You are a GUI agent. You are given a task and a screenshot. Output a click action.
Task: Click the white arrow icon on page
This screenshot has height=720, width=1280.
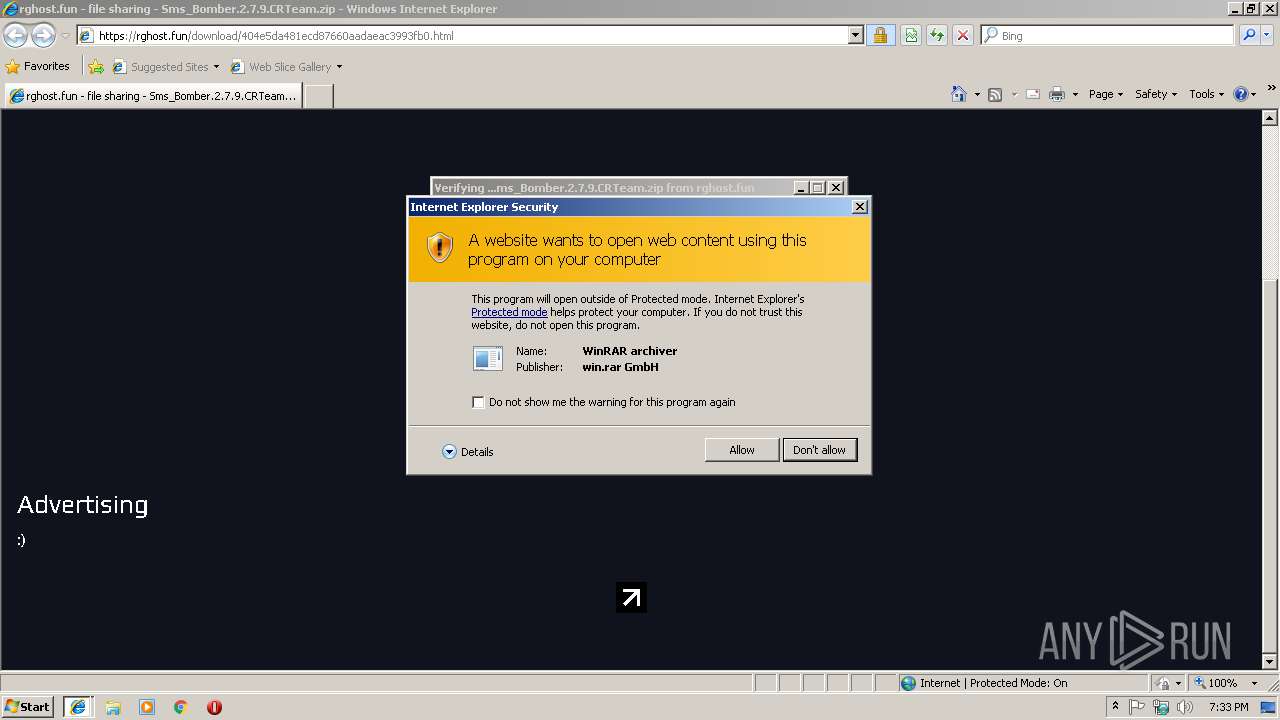click(x=631, y=597)
